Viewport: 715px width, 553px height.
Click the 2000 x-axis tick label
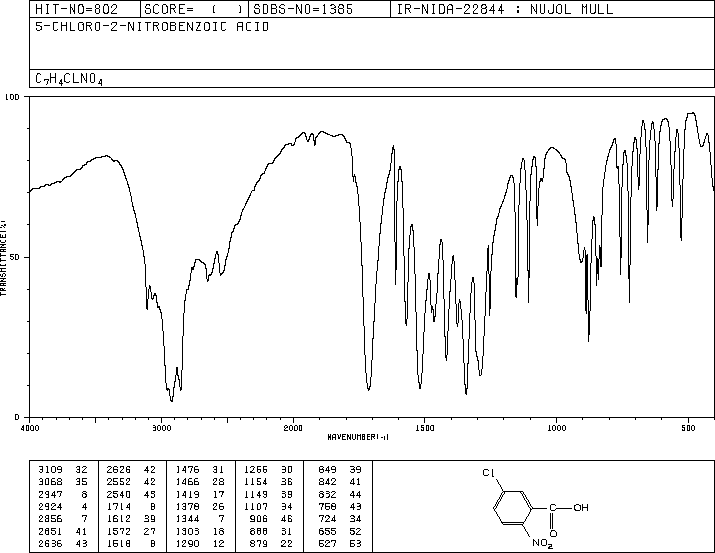coord(293,428)
